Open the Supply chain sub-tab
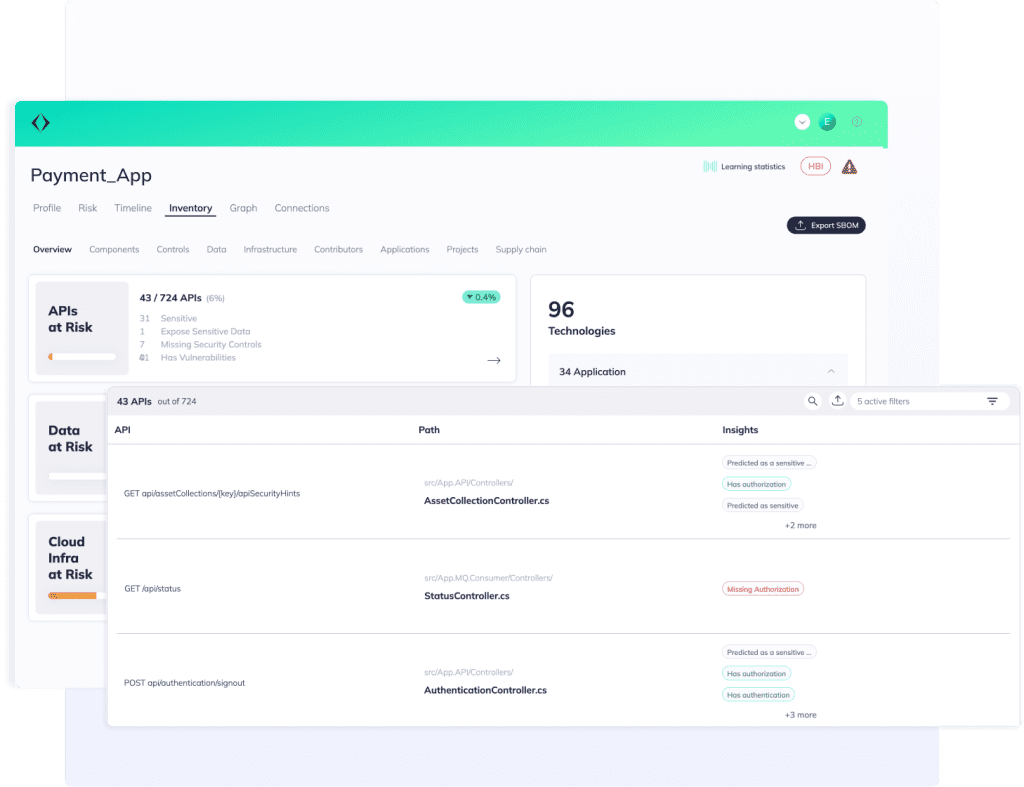1024x787 pixels. [x=521, y=249]
